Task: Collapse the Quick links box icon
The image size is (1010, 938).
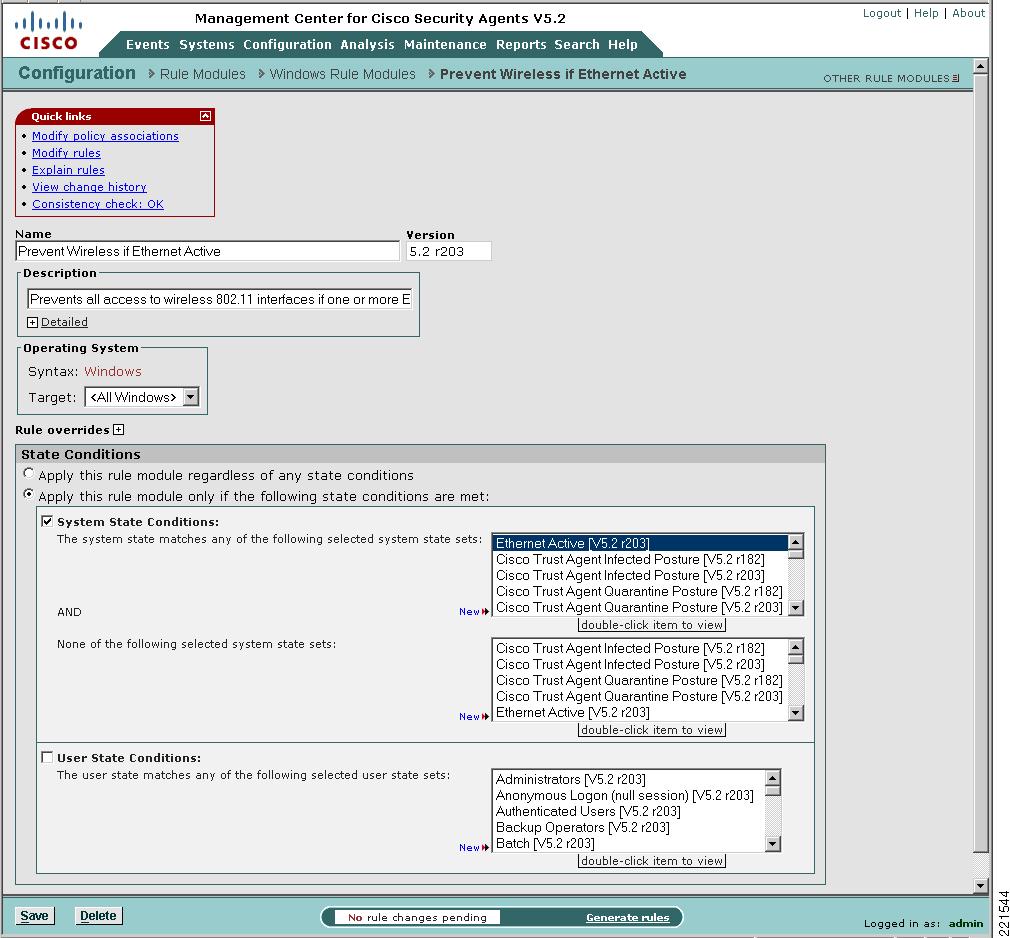Action: pyautogui.click(x=205, y=116)
